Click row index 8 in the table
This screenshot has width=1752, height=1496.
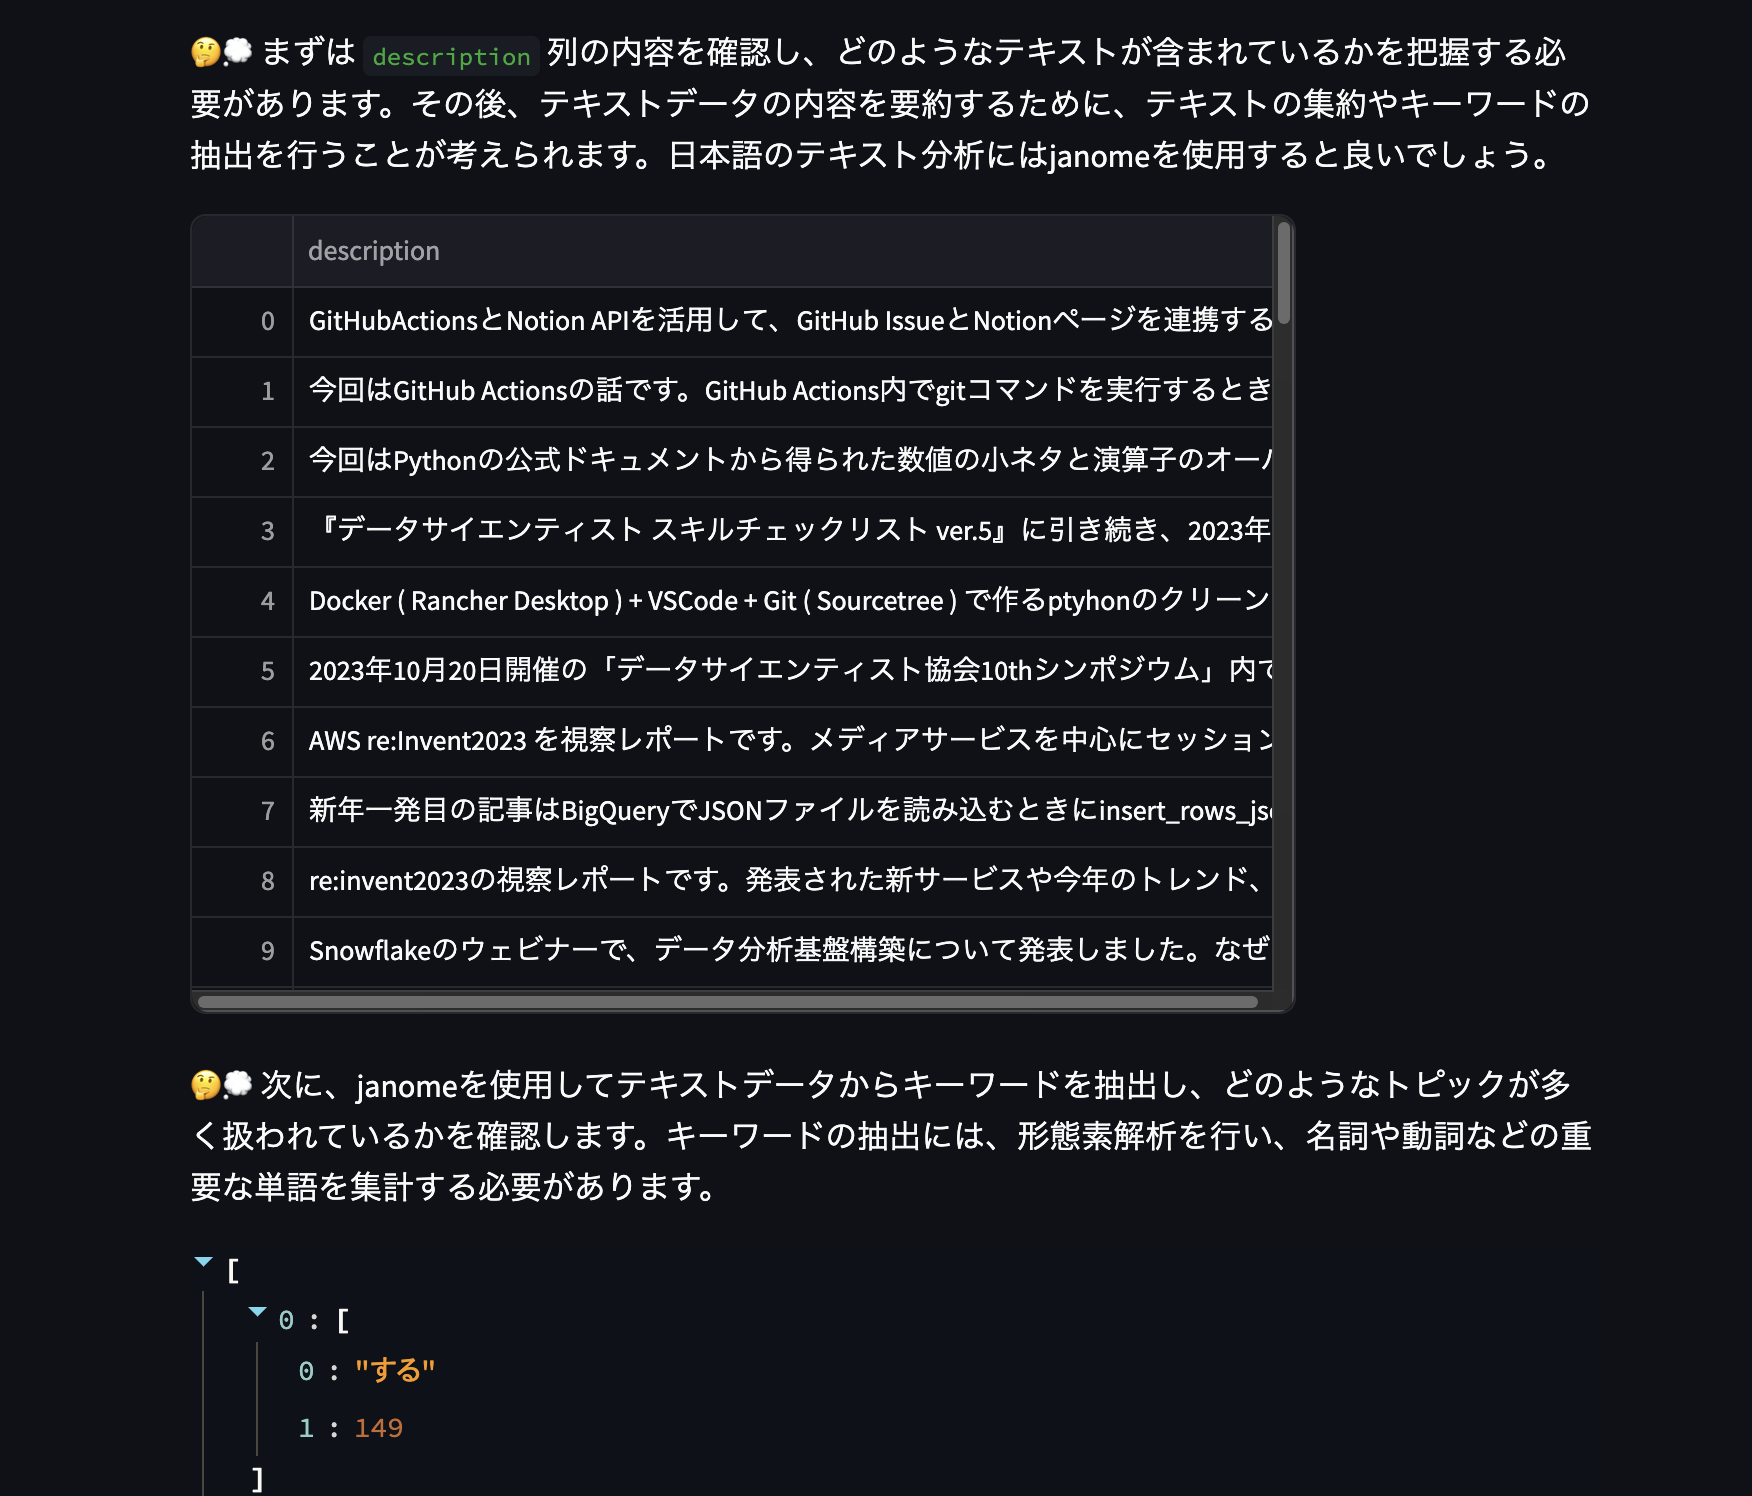coord(267,881)
